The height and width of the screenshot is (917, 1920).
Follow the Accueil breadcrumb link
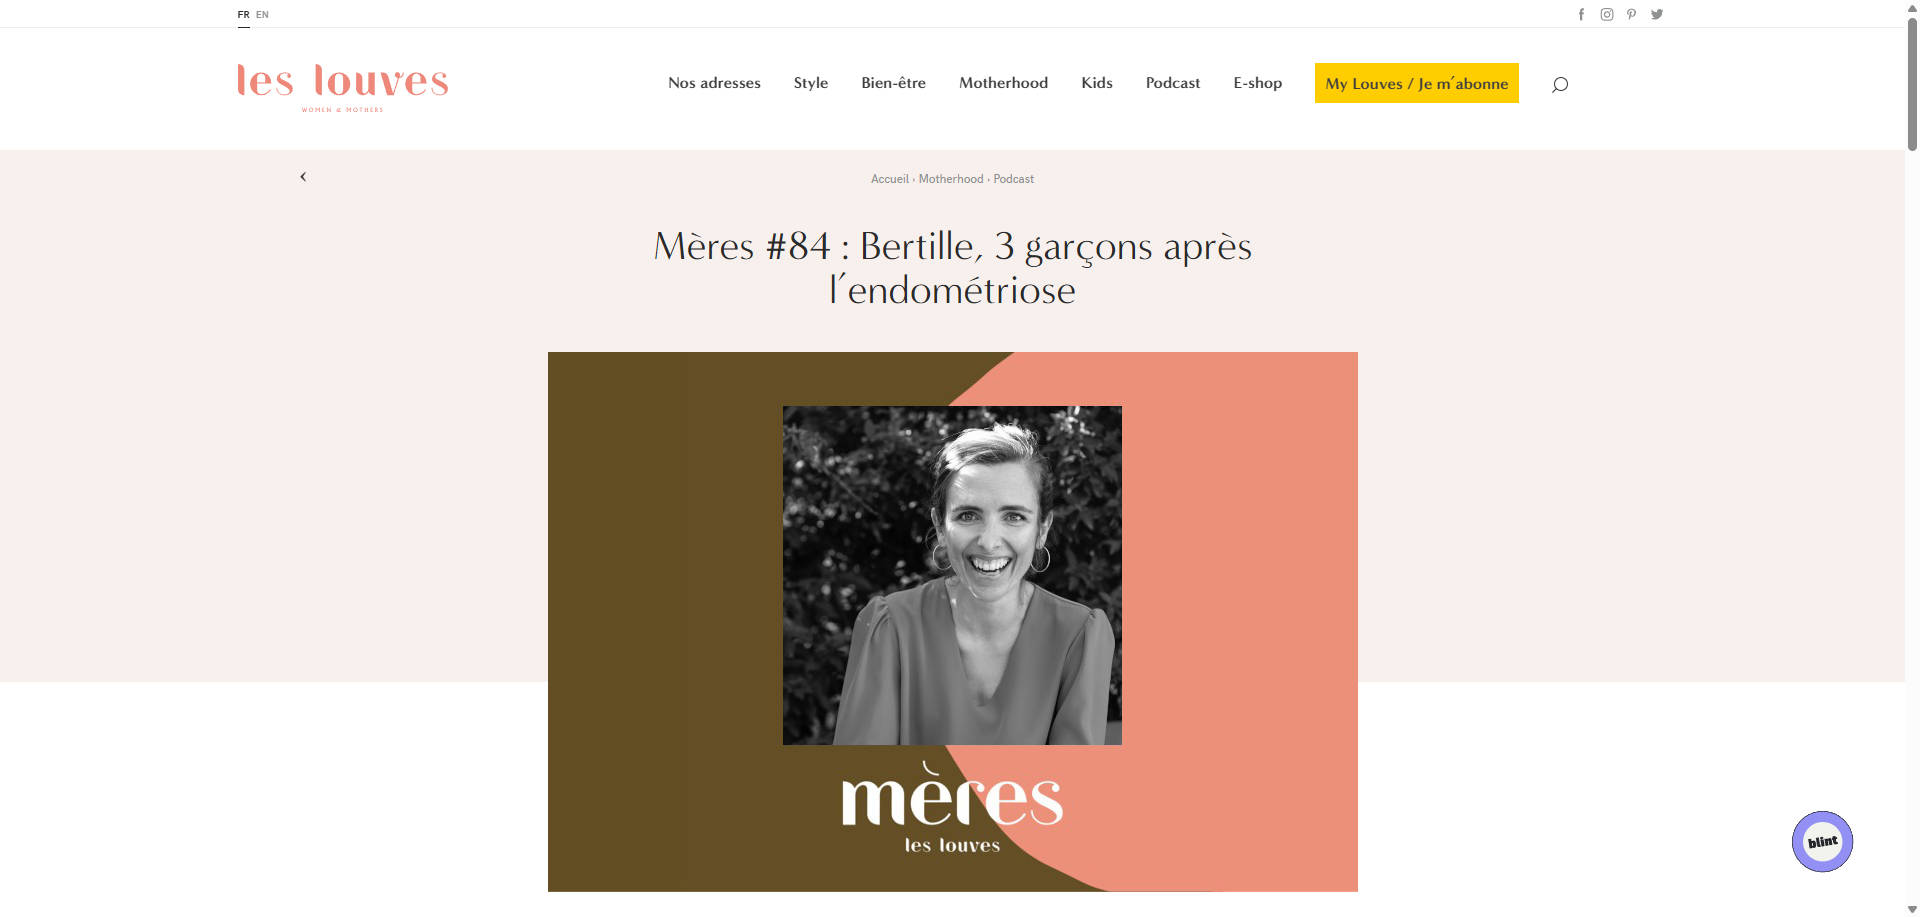[889, 179]
